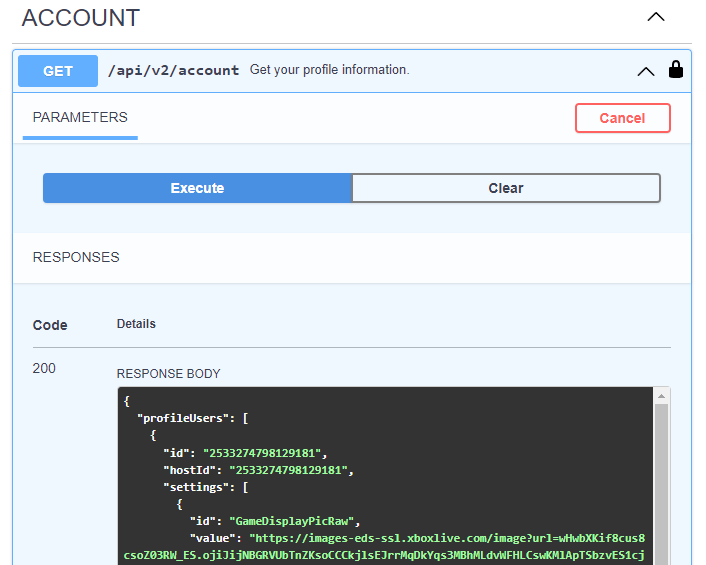This screenshot has height=565, width=706.
Task: Click the /api/v2/account endpoint path
Action: (173, 70)
